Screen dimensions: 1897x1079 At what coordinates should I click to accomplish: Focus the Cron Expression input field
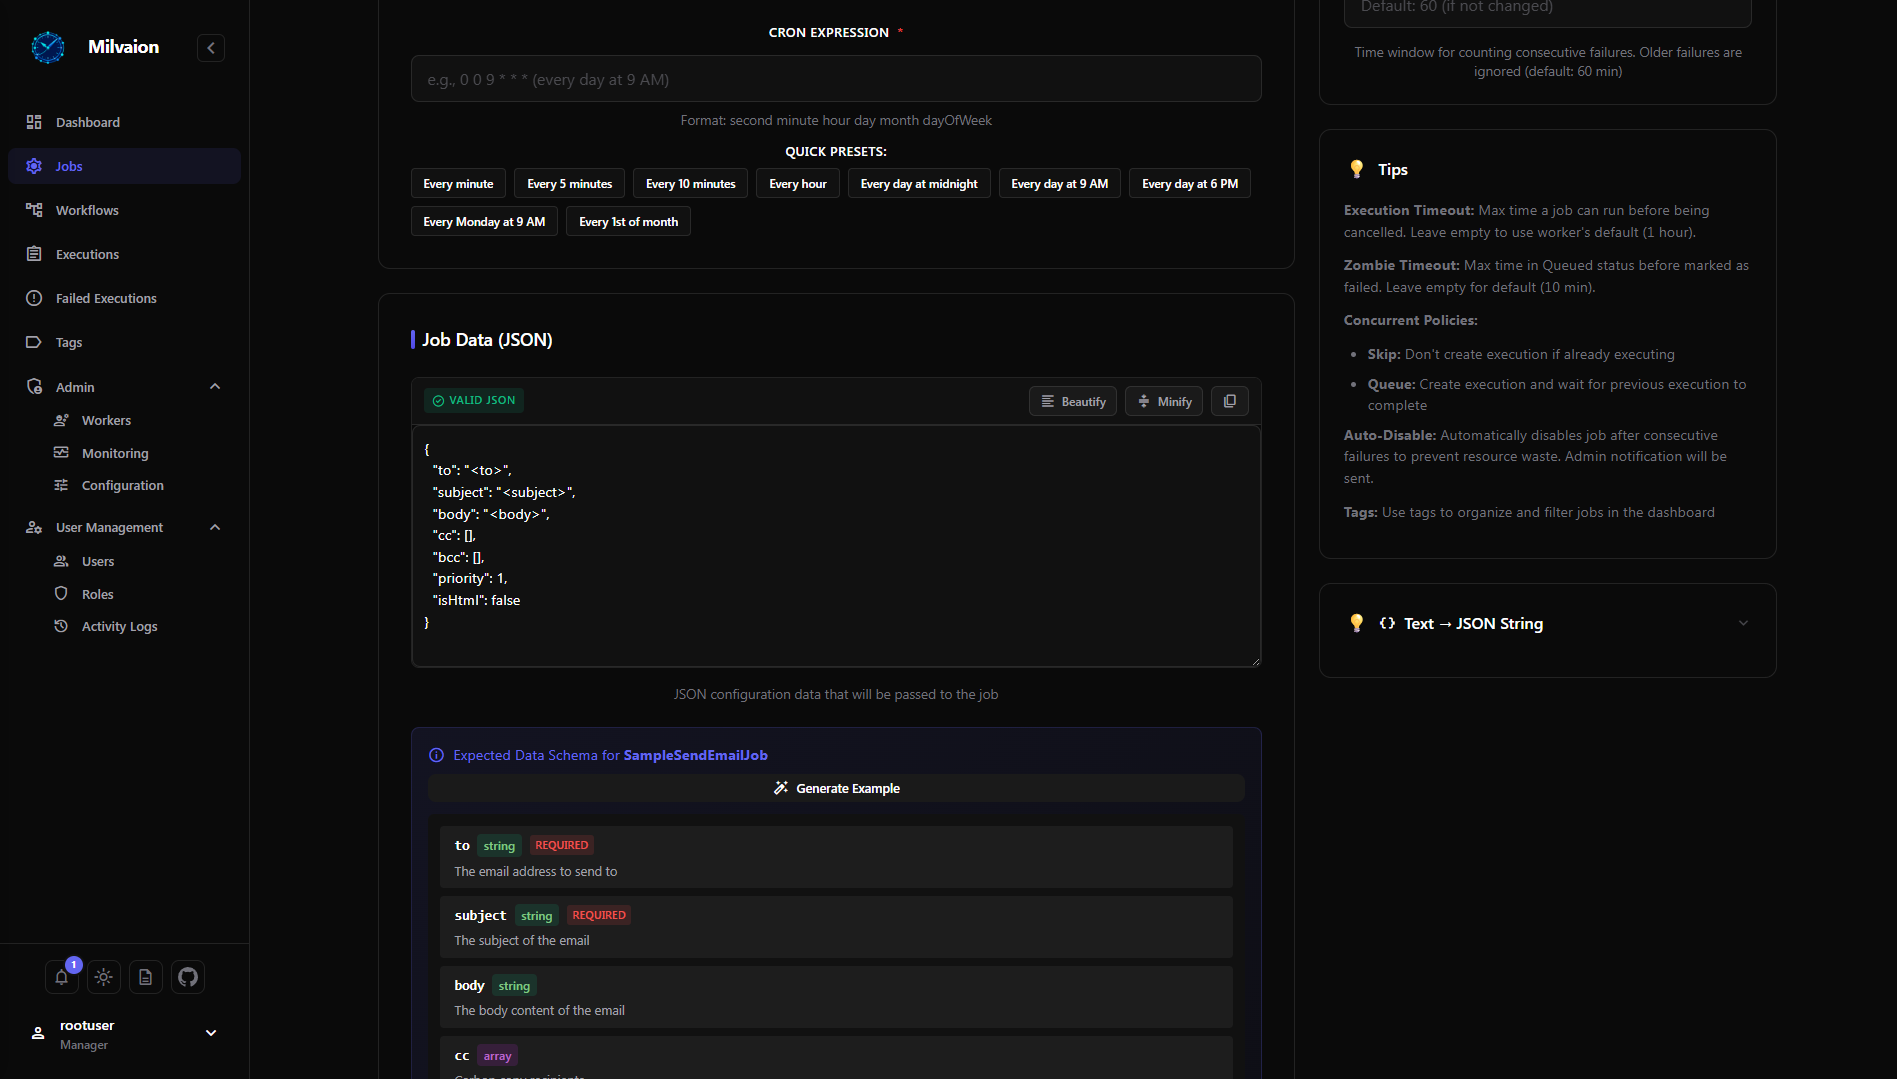835,79
